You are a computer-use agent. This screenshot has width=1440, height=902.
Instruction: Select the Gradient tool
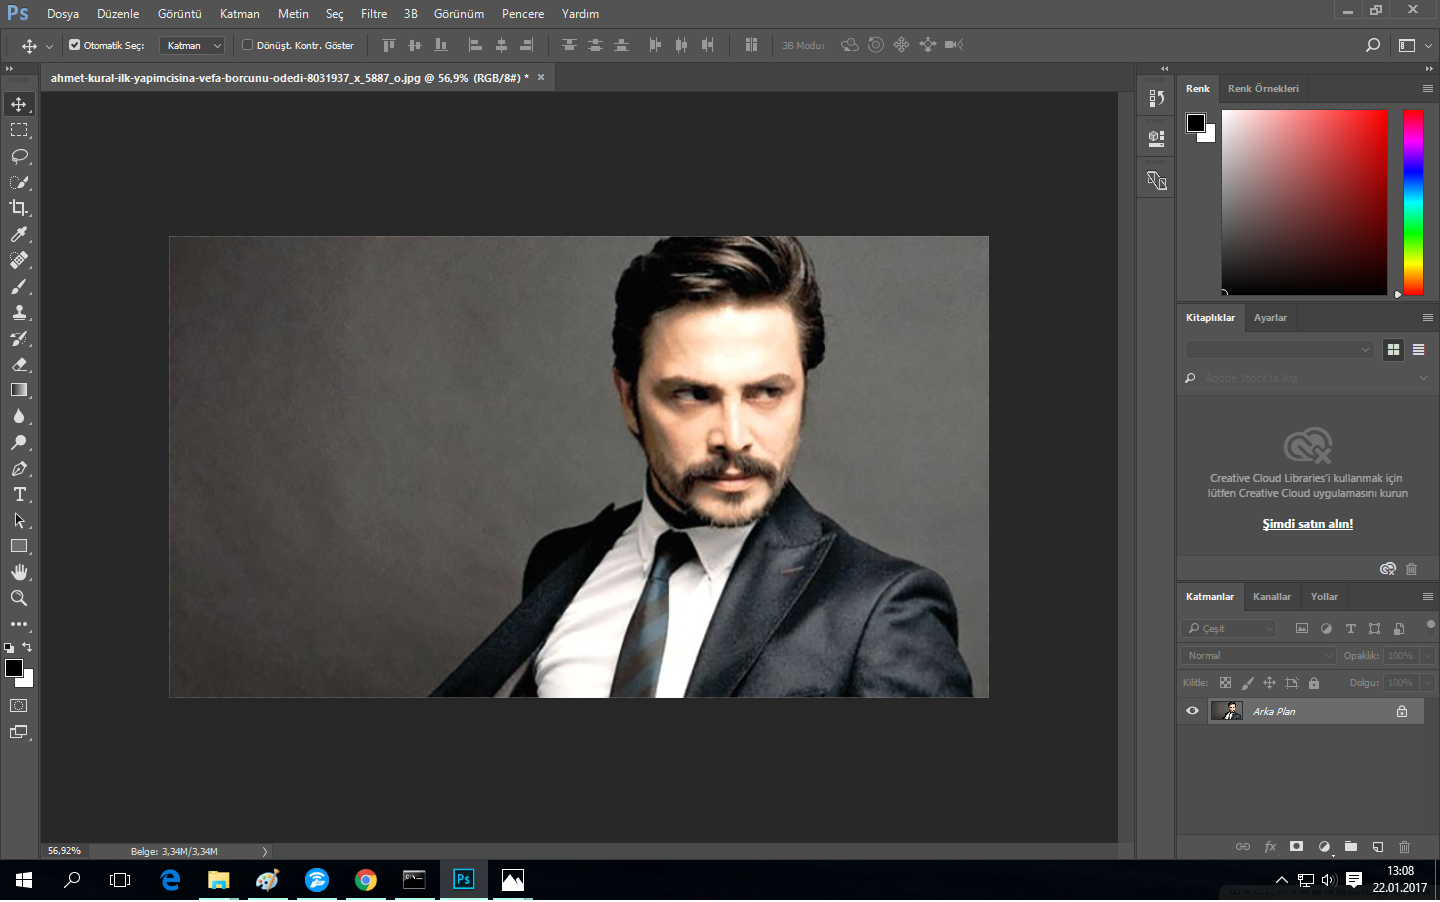click(x=19, y=390)
